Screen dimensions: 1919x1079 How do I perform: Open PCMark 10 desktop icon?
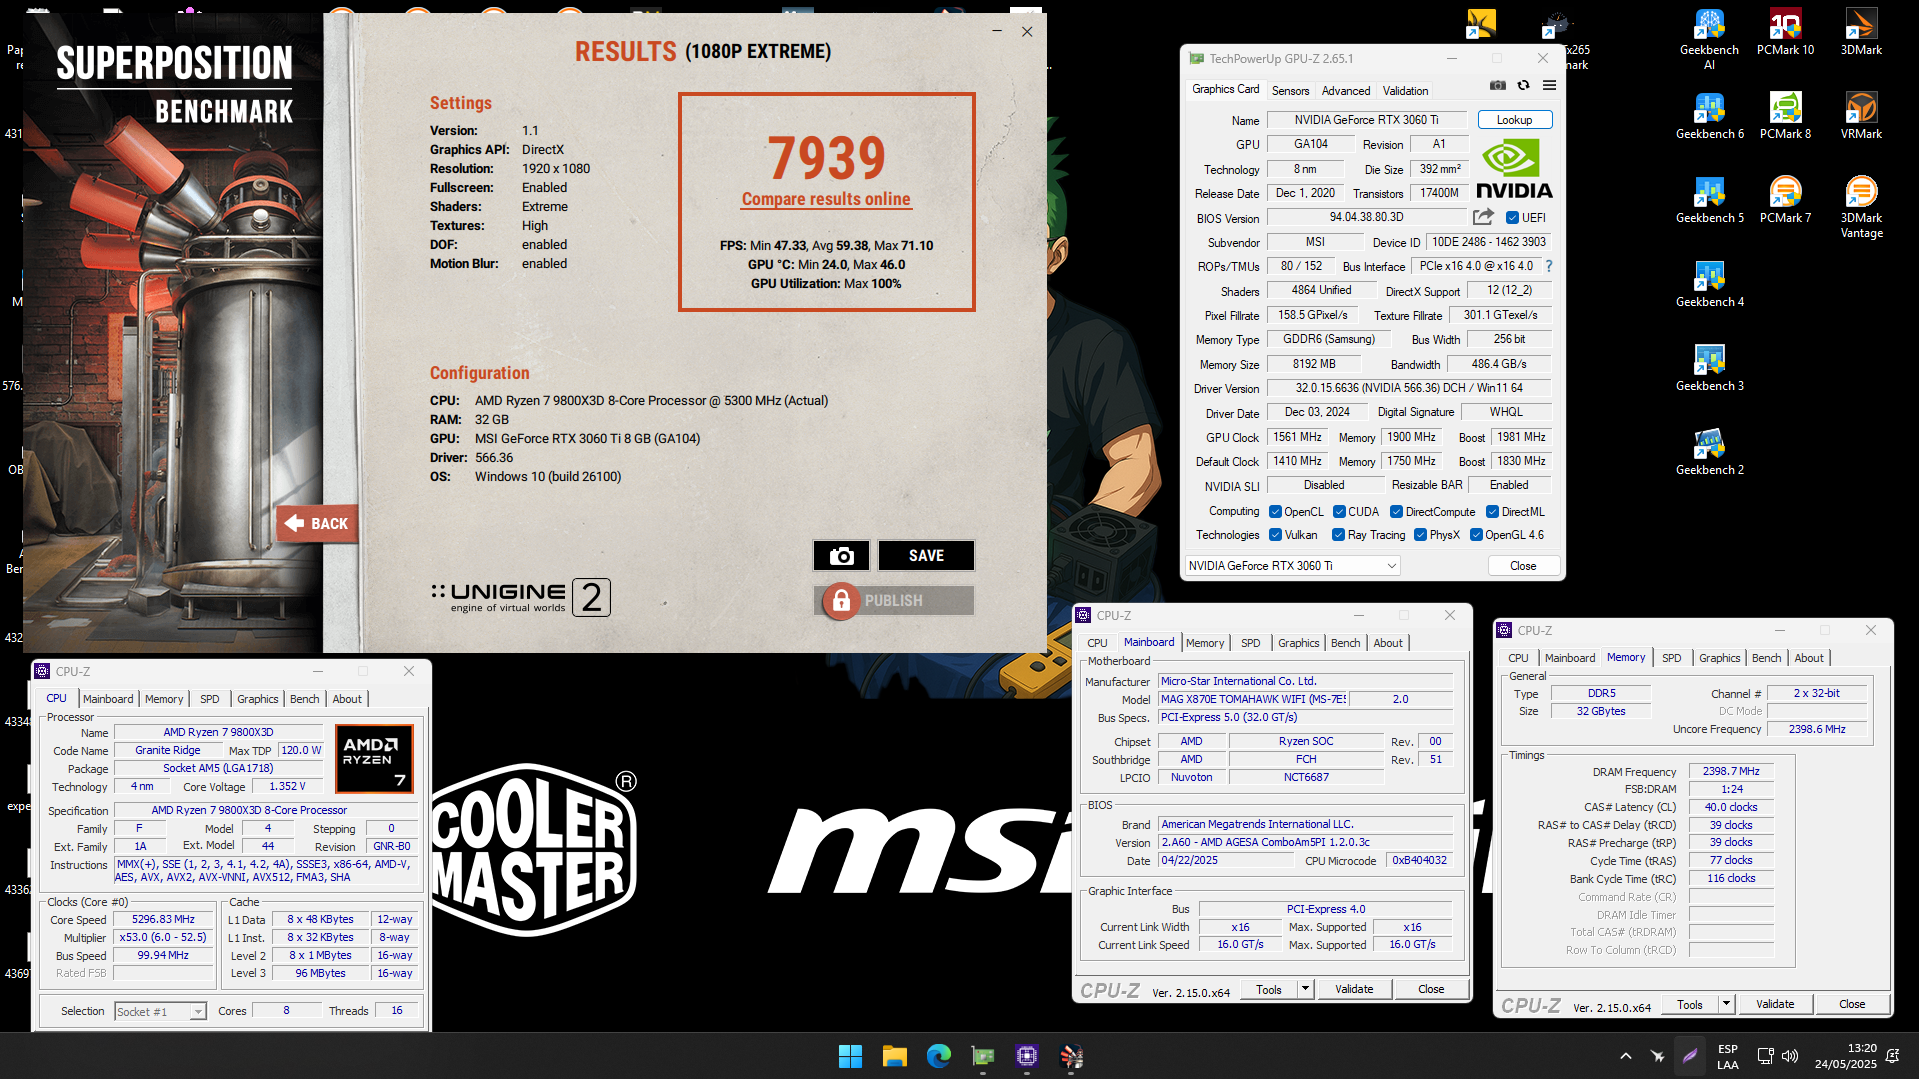click(1785, 32)
